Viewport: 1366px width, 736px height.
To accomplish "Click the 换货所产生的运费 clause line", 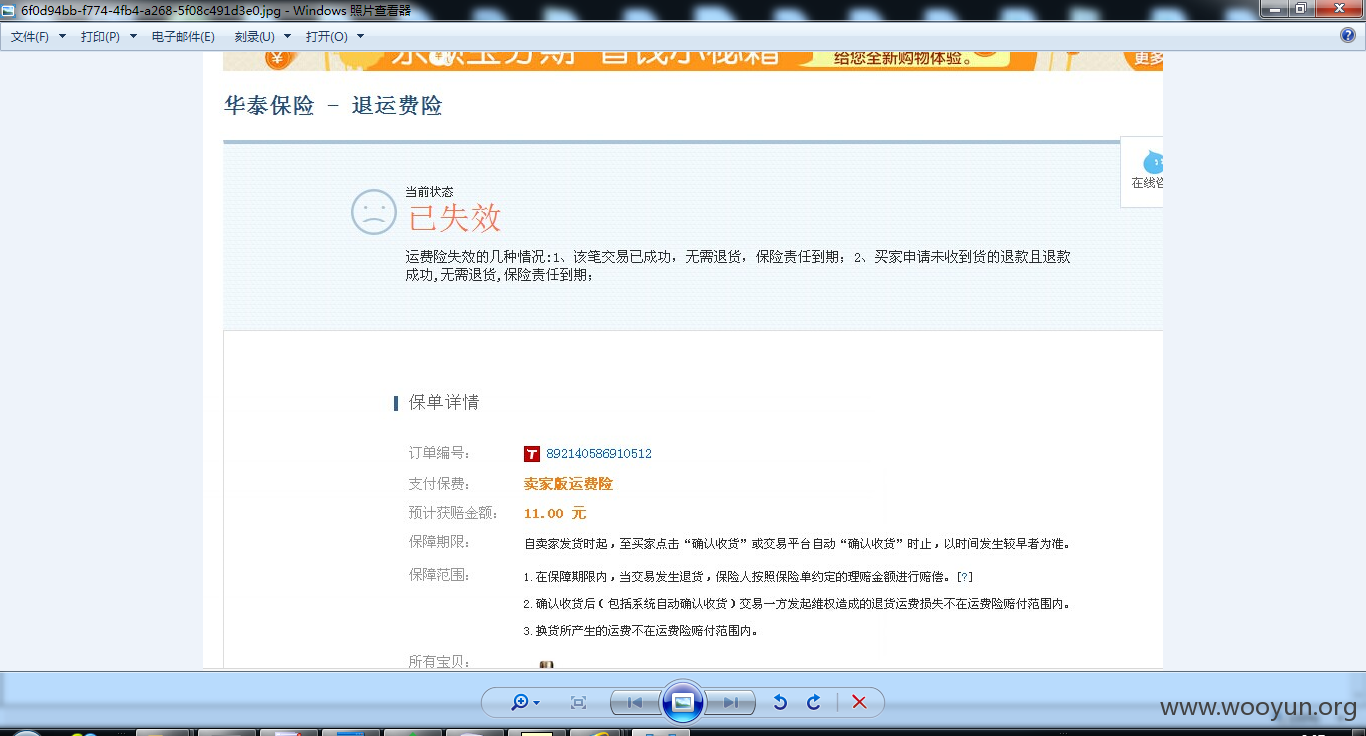I will [640, 631].
